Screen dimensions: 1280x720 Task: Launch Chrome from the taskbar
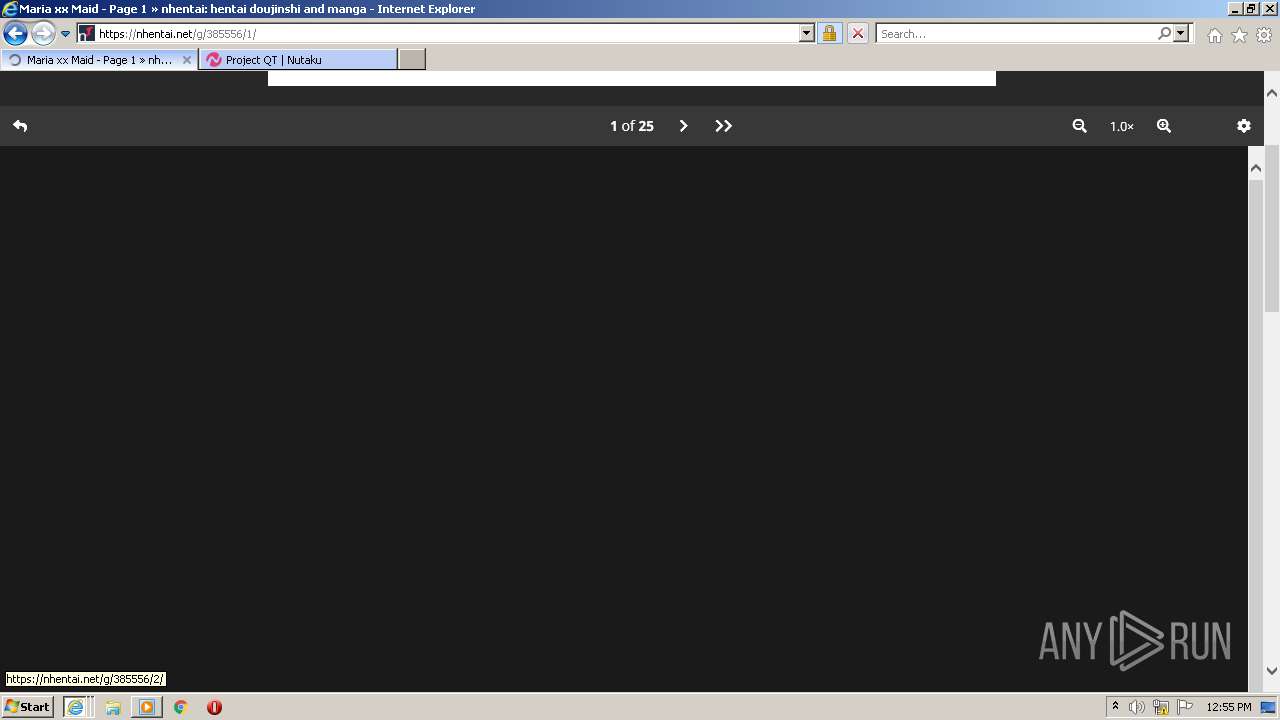pyautogui.click(x=181, y=707)
